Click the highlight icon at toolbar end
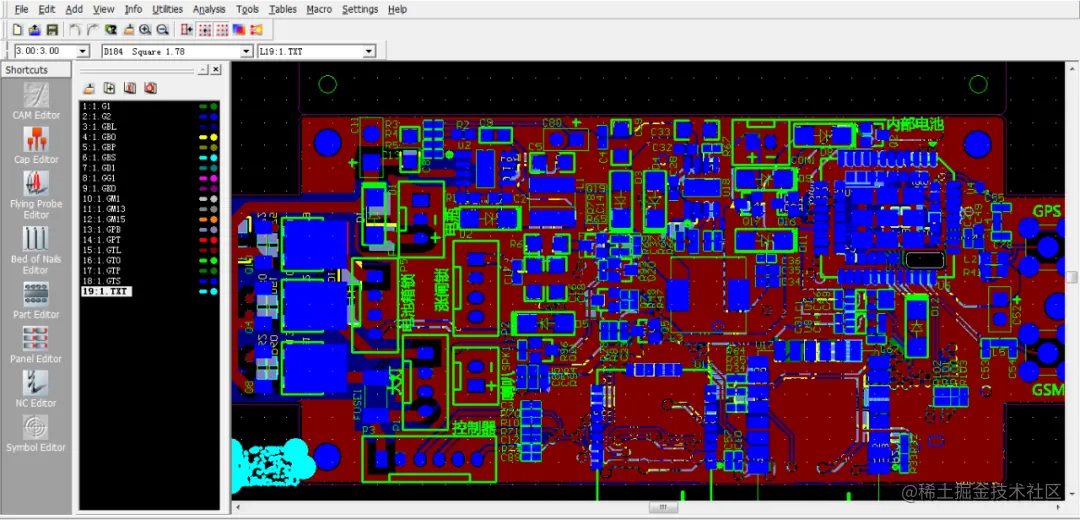 (x=256, y=30)
